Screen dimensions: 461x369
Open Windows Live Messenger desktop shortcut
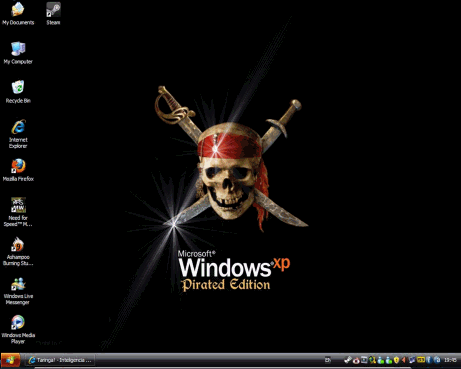click(x=18, y=291)
